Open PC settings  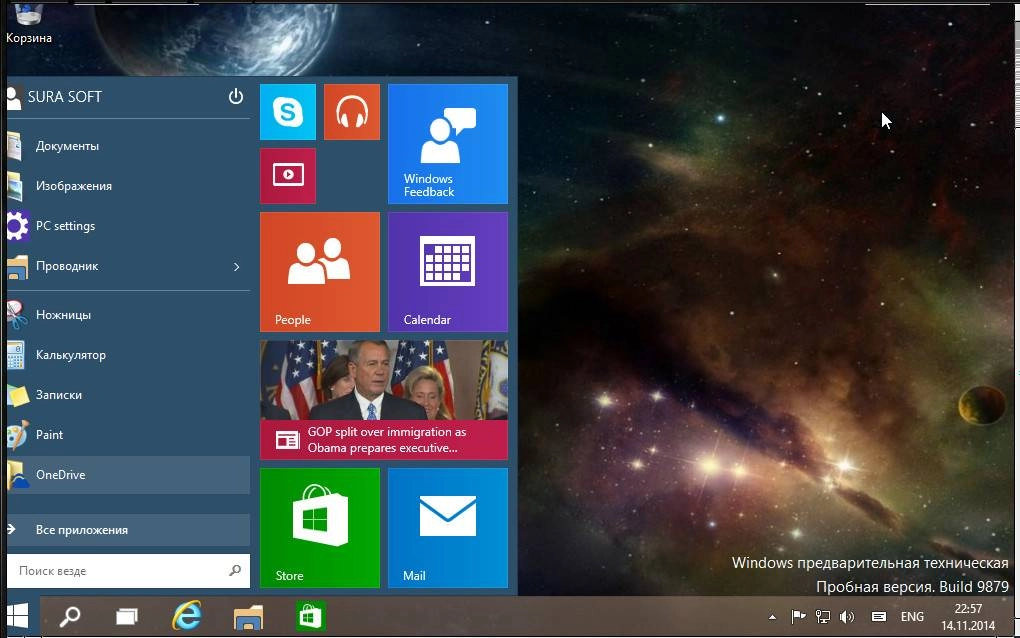[128, 226]
